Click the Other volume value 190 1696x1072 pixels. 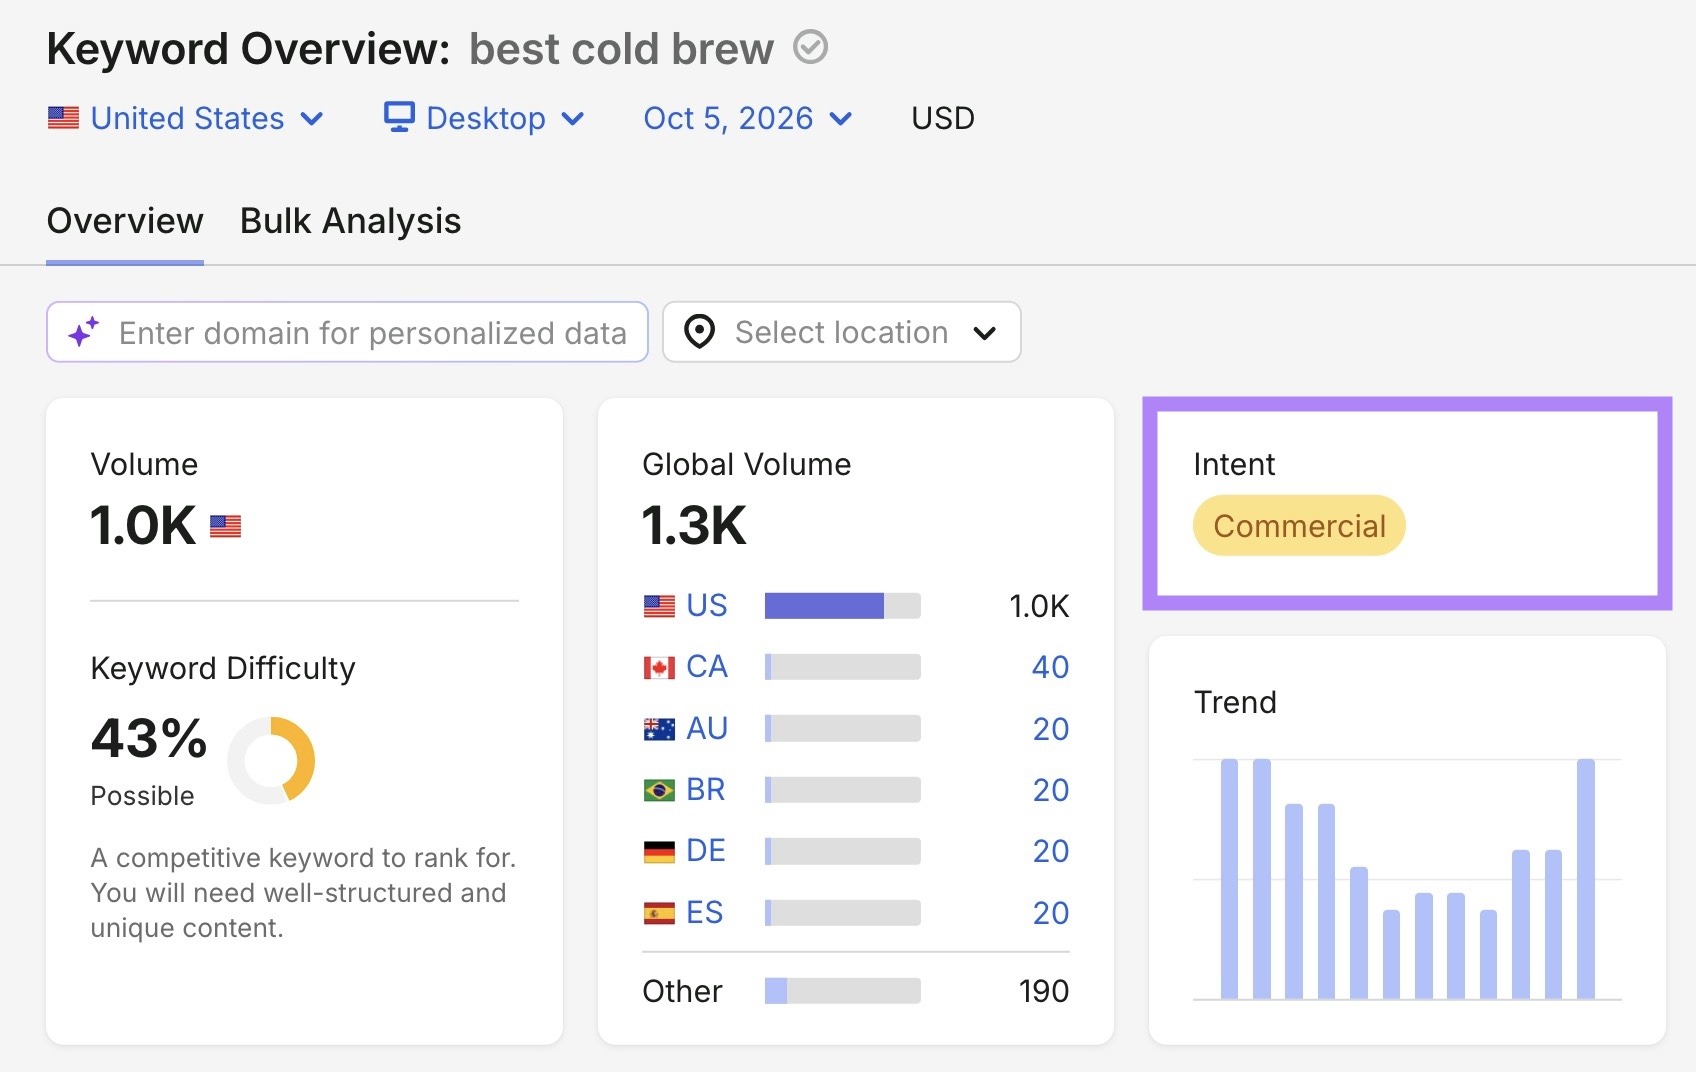coord(1044,991)
